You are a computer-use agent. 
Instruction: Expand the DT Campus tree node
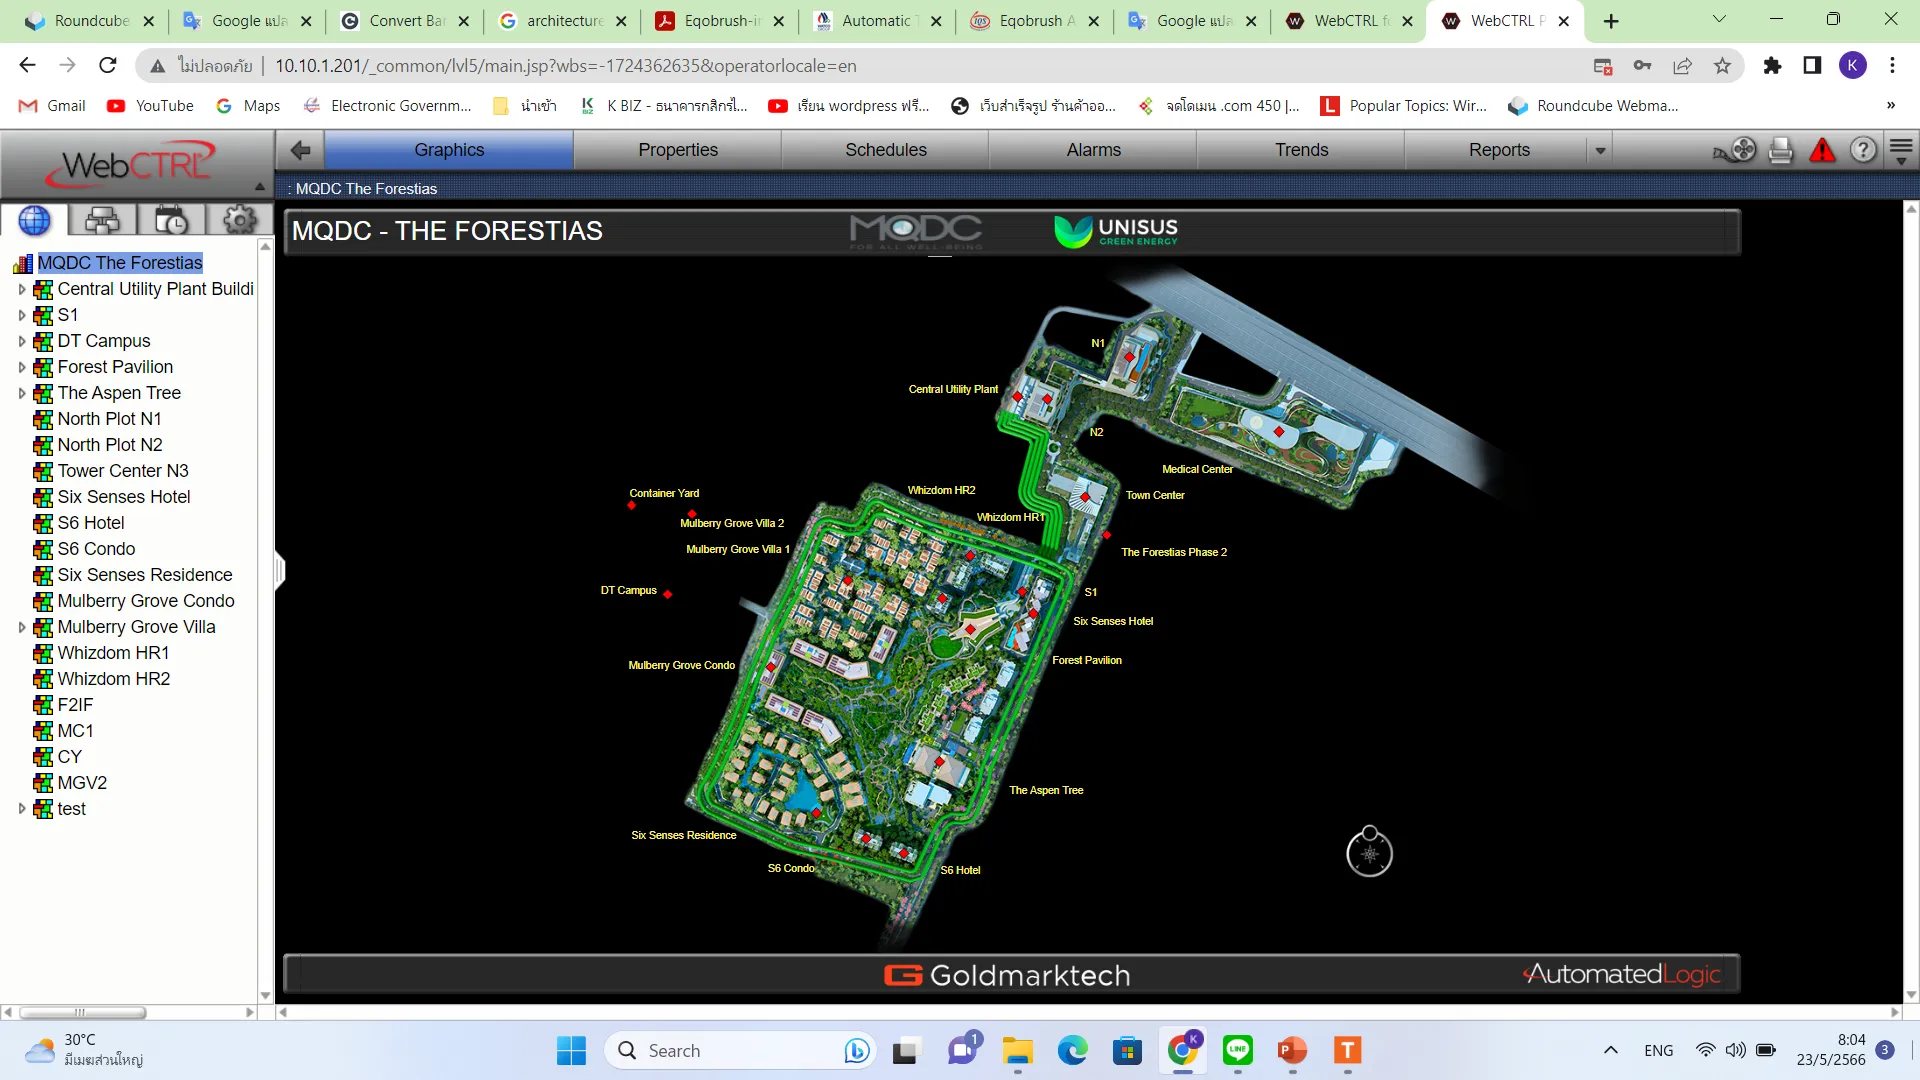click(x=22, y=342)
